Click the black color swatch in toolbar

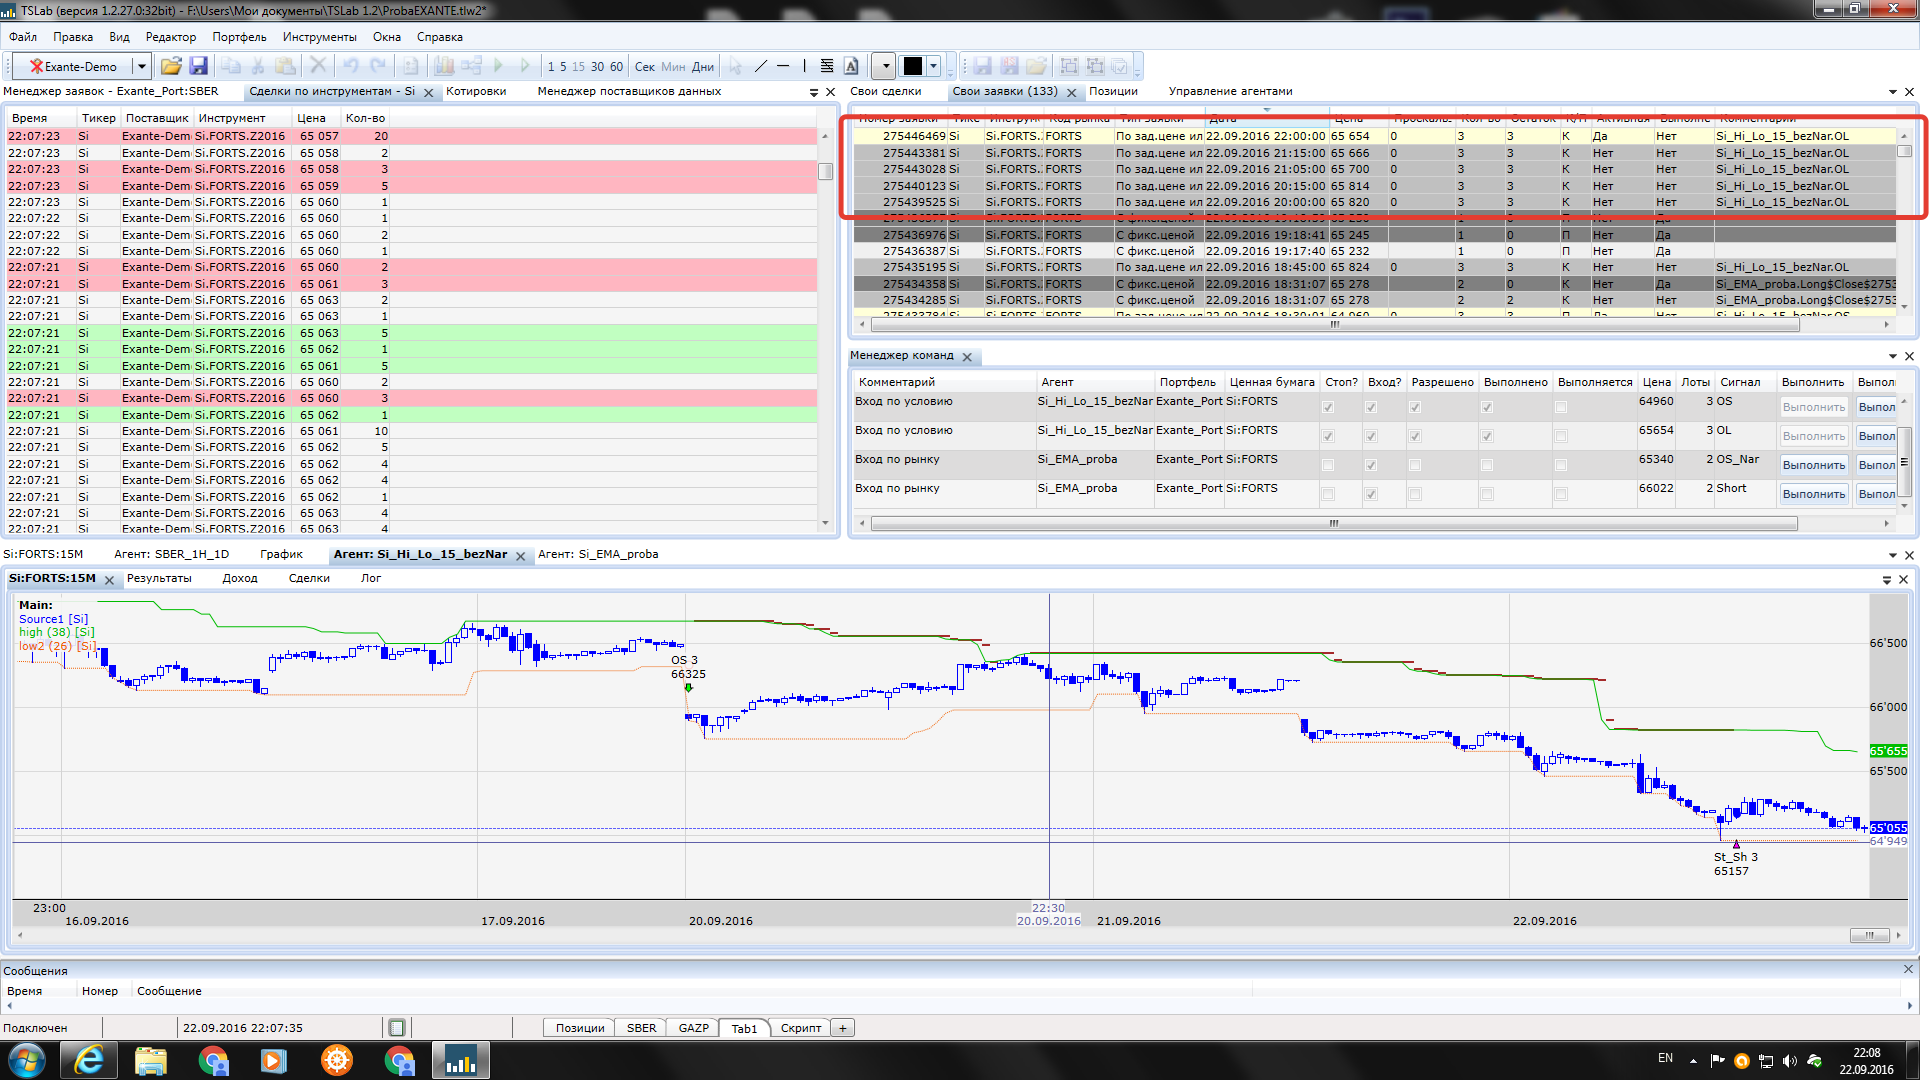coord(913,66)
